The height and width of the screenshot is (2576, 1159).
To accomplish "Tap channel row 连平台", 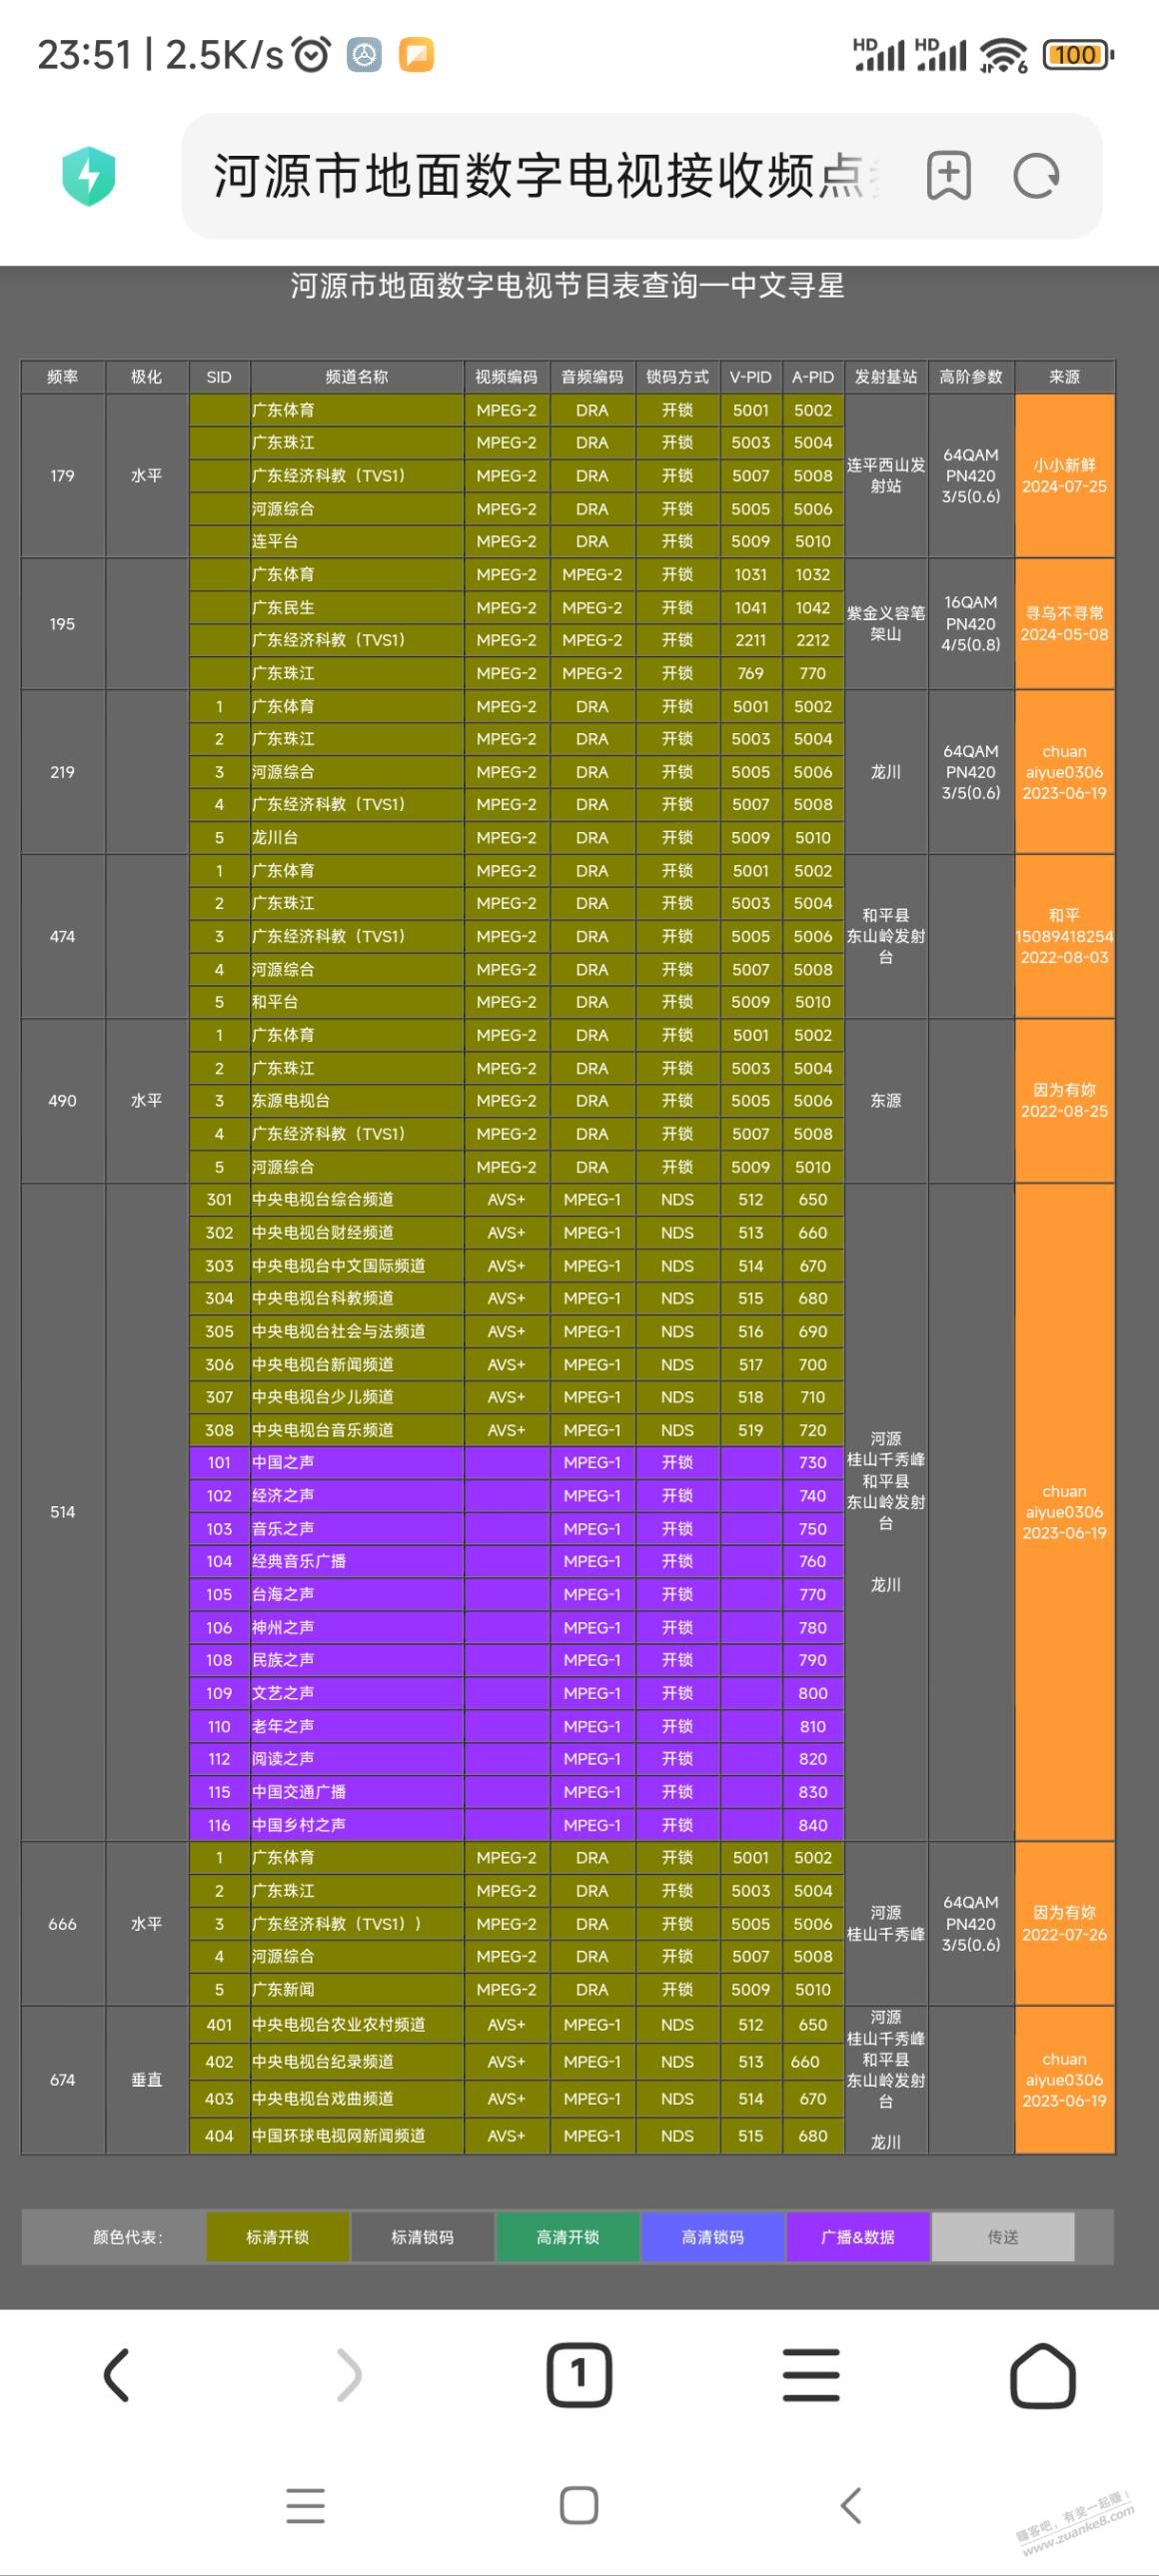I will pyautogui.click(x=357, y=541).
